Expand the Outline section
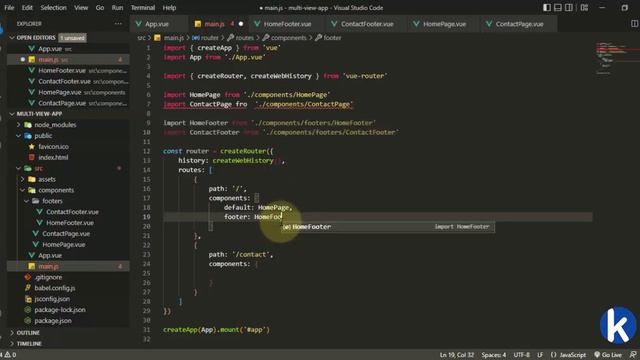This screenshot has height=360, width=640. (x=28, y=333)
